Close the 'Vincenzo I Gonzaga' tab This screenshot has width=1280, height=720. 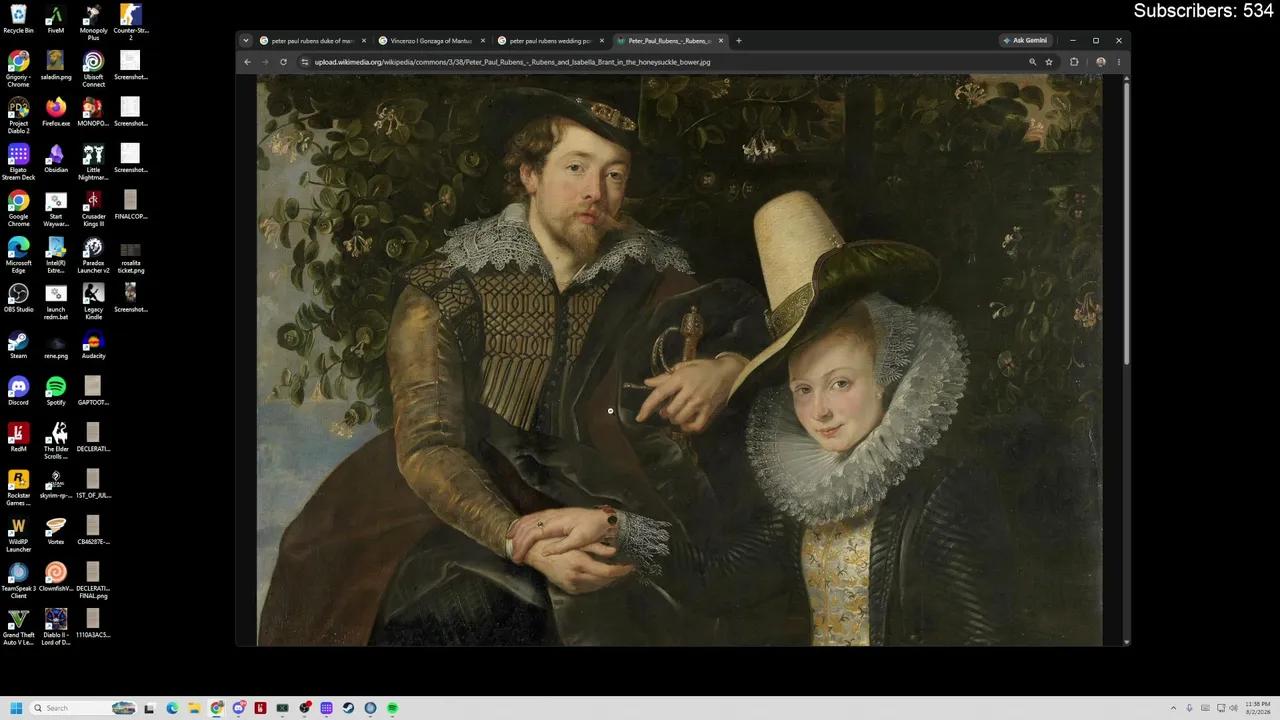(x=483, y=41)
